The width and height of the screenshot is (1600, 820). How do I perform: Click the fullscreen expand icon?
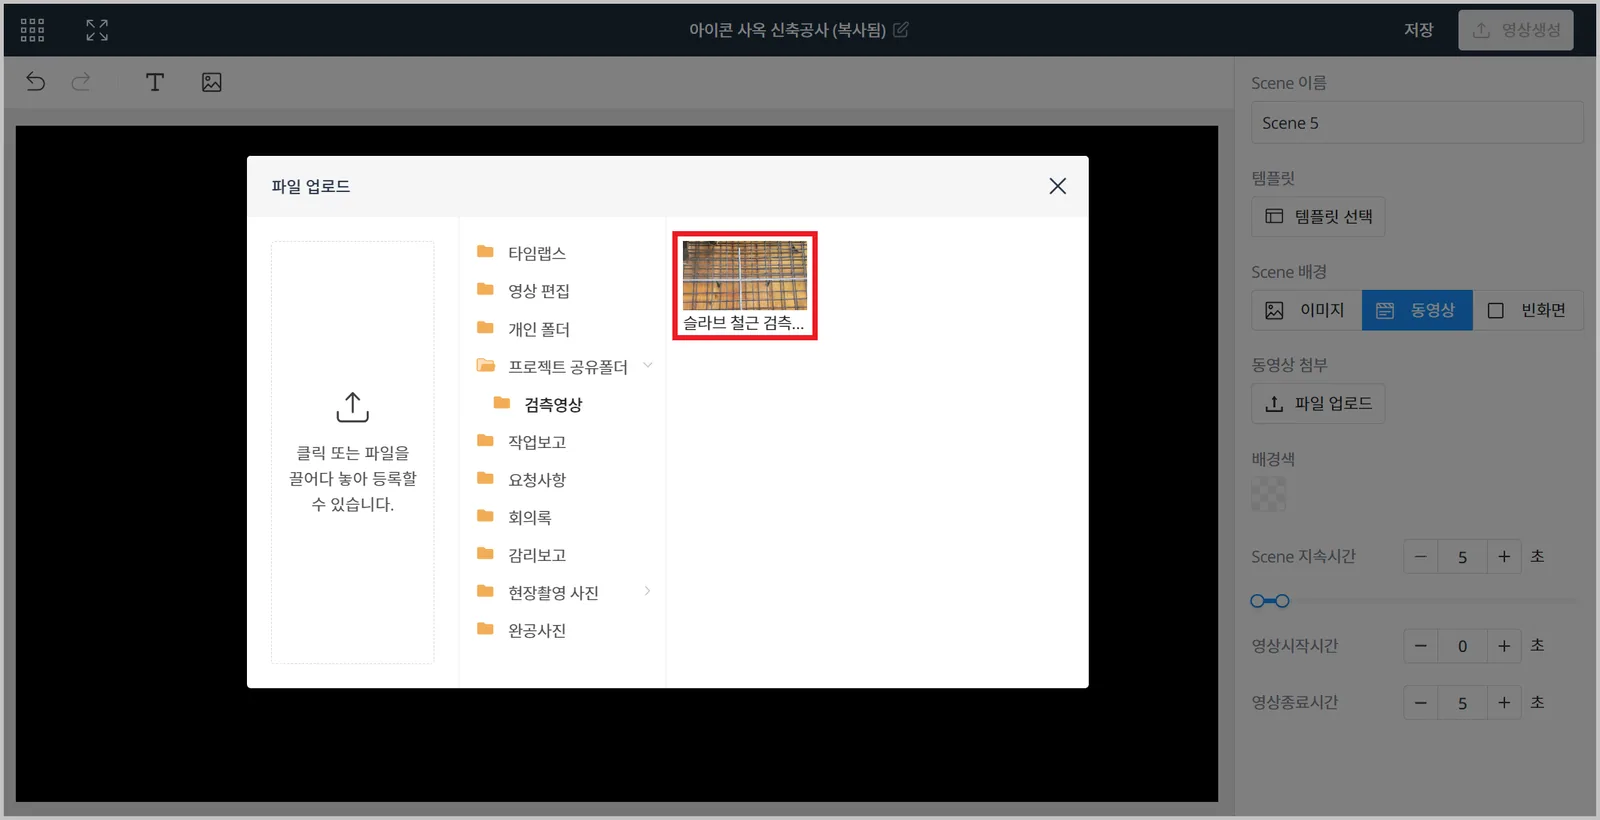tap(97, 30)
